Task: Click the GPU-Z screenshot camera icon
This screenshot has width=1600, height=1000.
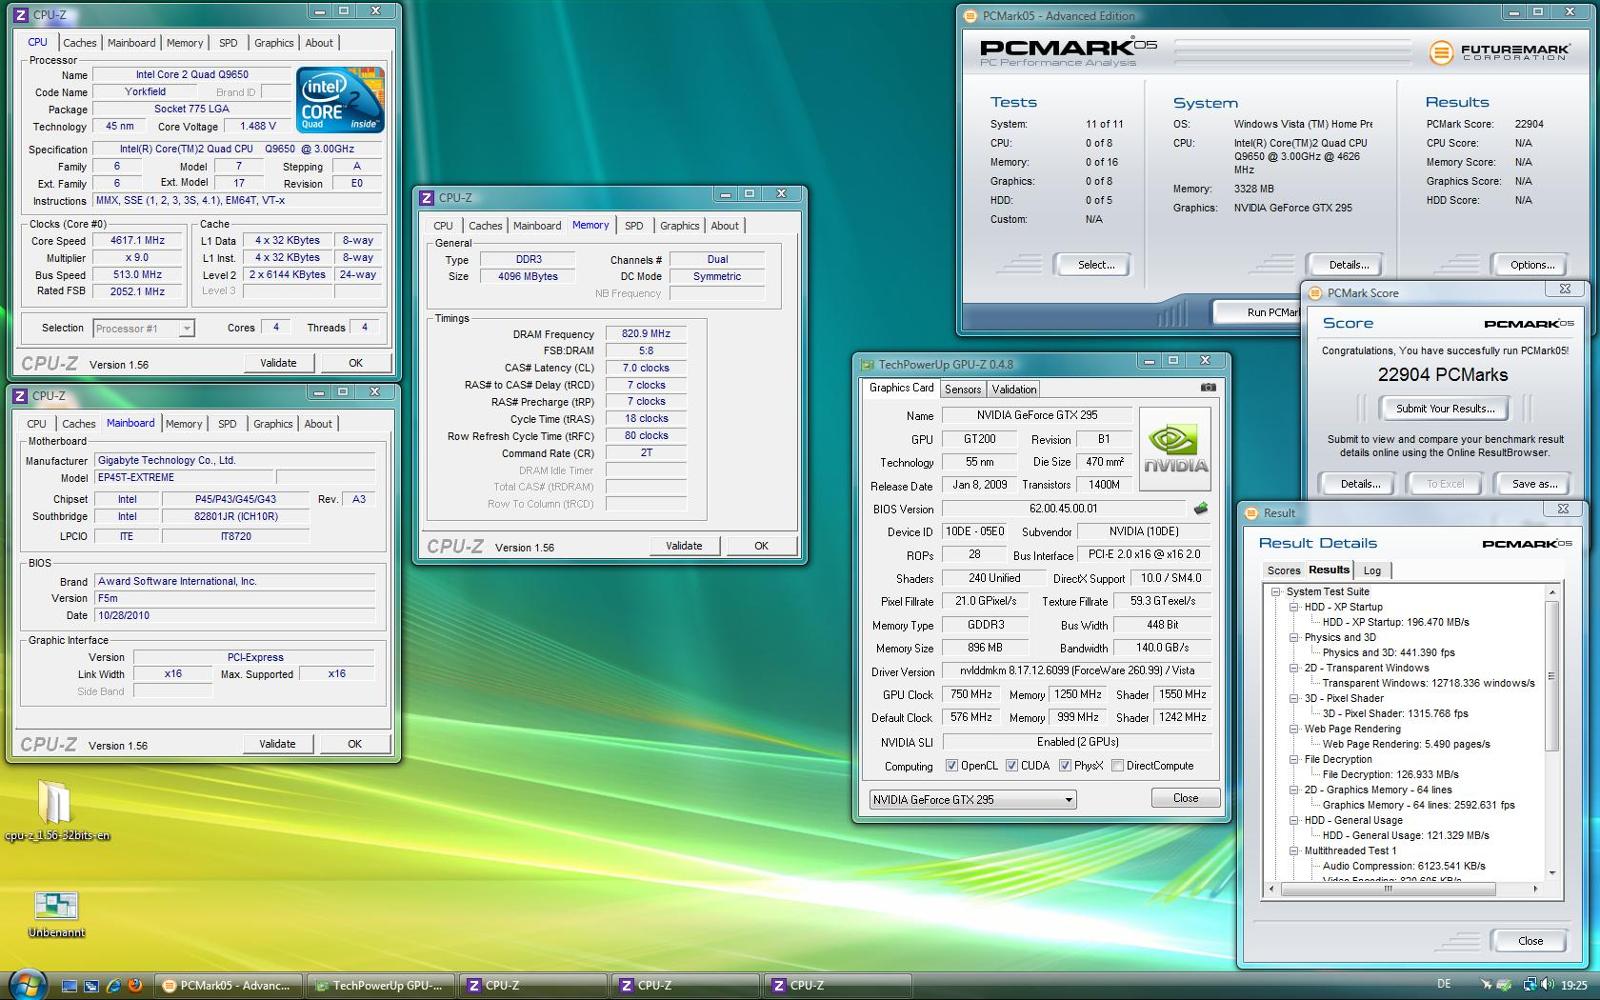Action: click(1208, 387)
